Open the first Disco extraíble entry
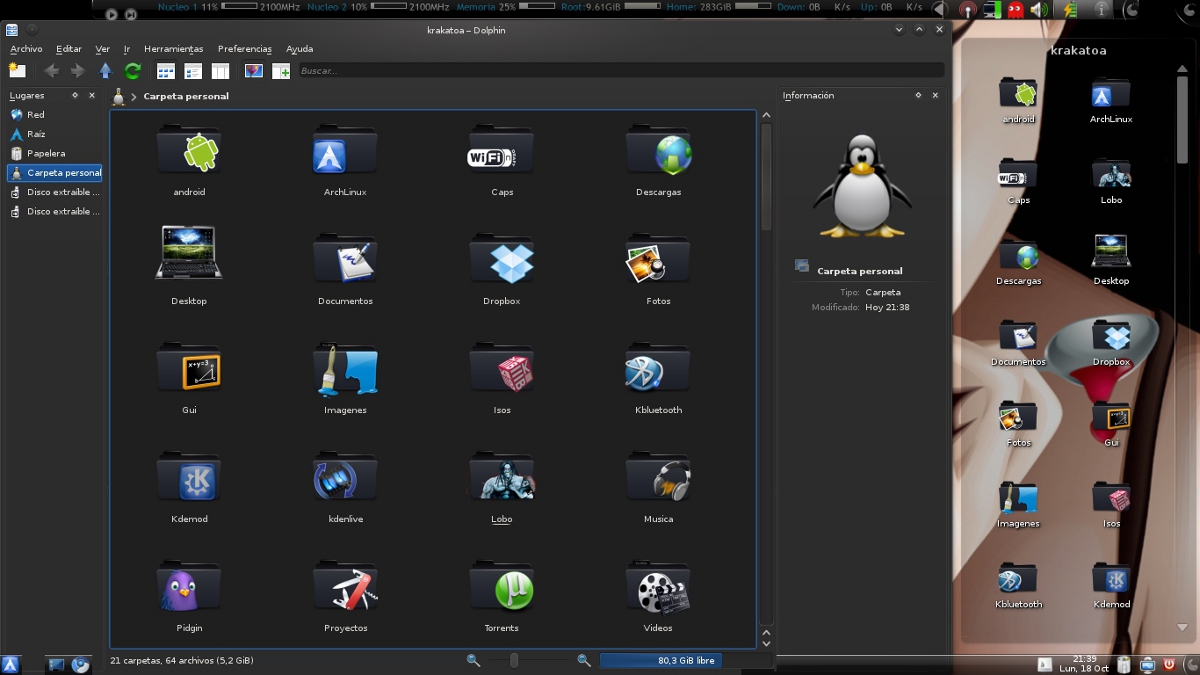Image resolution: width=1200 pixels, height=675 pixels. [54, 192]
